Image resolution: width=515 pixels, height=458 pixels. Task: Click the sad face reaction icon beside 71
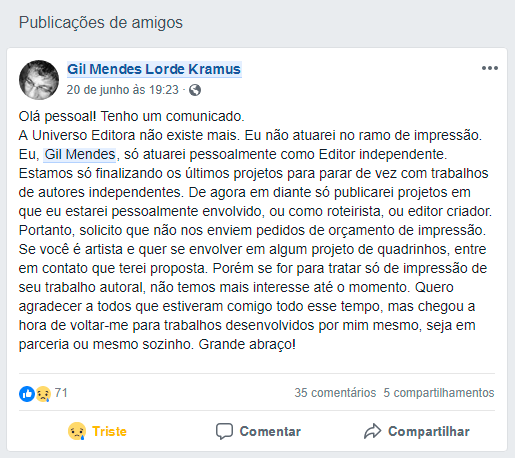coord(43,394)
